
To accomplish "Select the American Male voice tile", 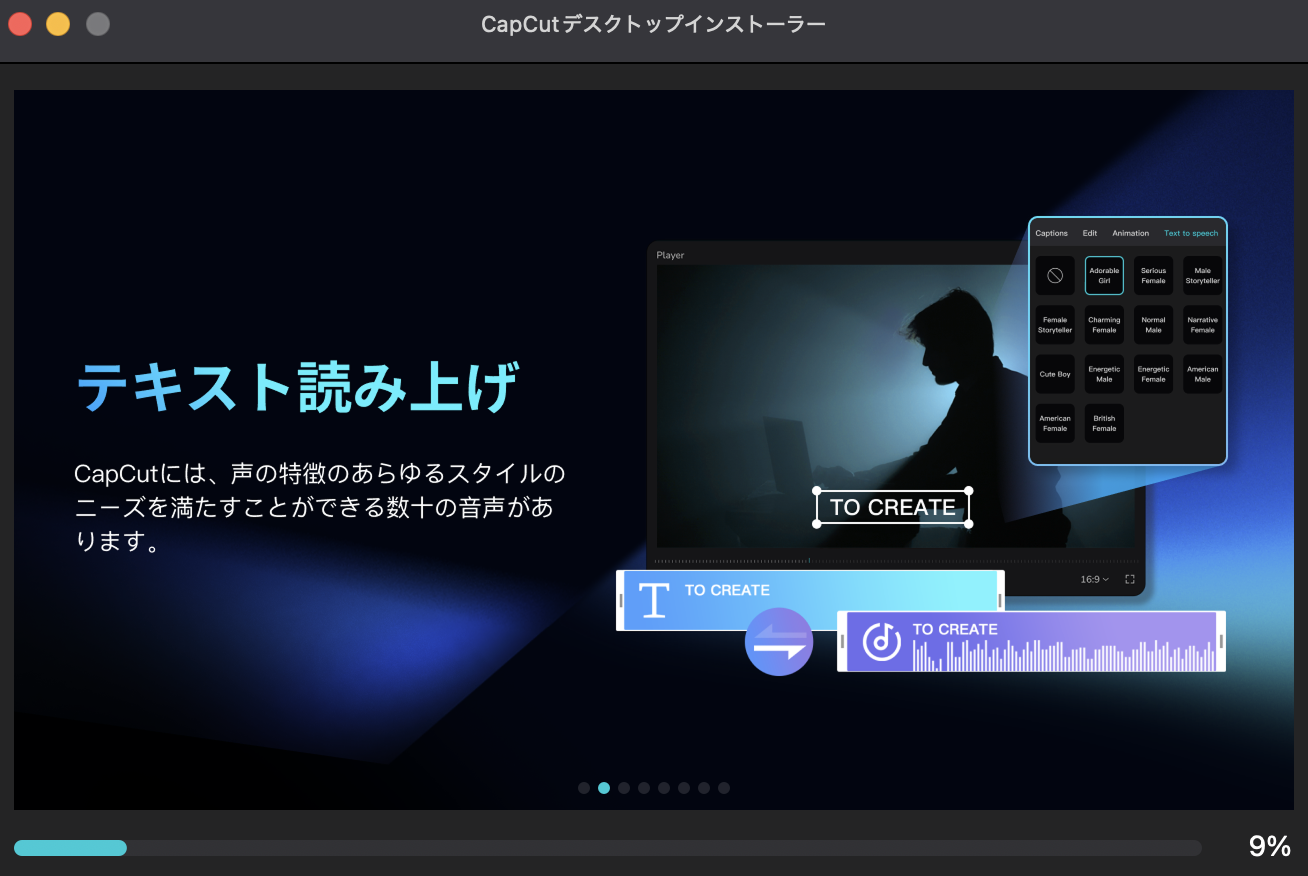I will coord(1203,374).
